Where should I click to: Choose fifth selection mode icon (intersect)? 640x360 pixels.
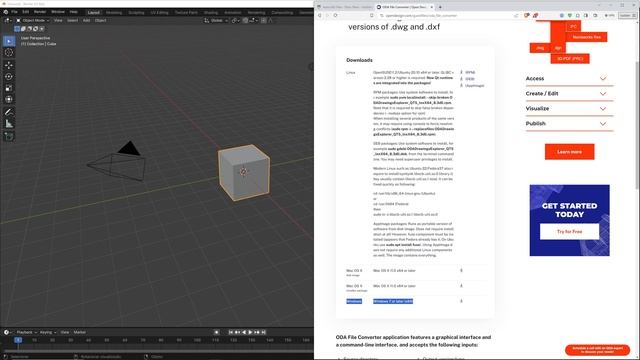coord(42,29)
